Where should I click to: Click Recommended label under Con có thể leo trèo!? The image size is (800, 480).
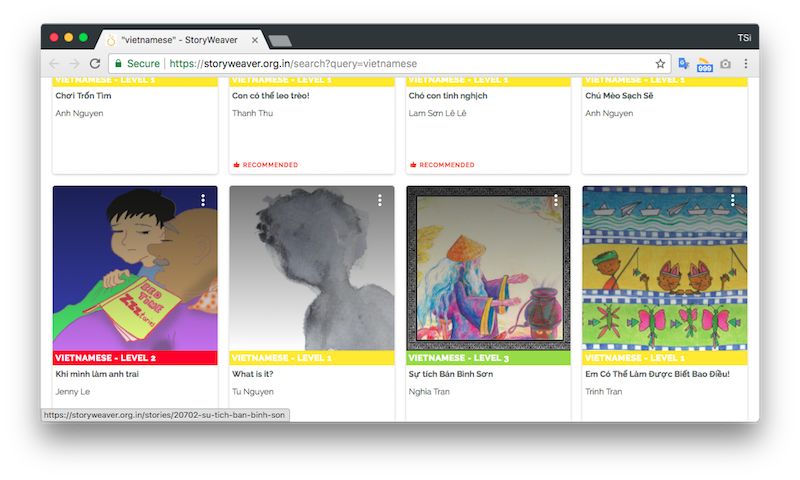coord(265,165)
